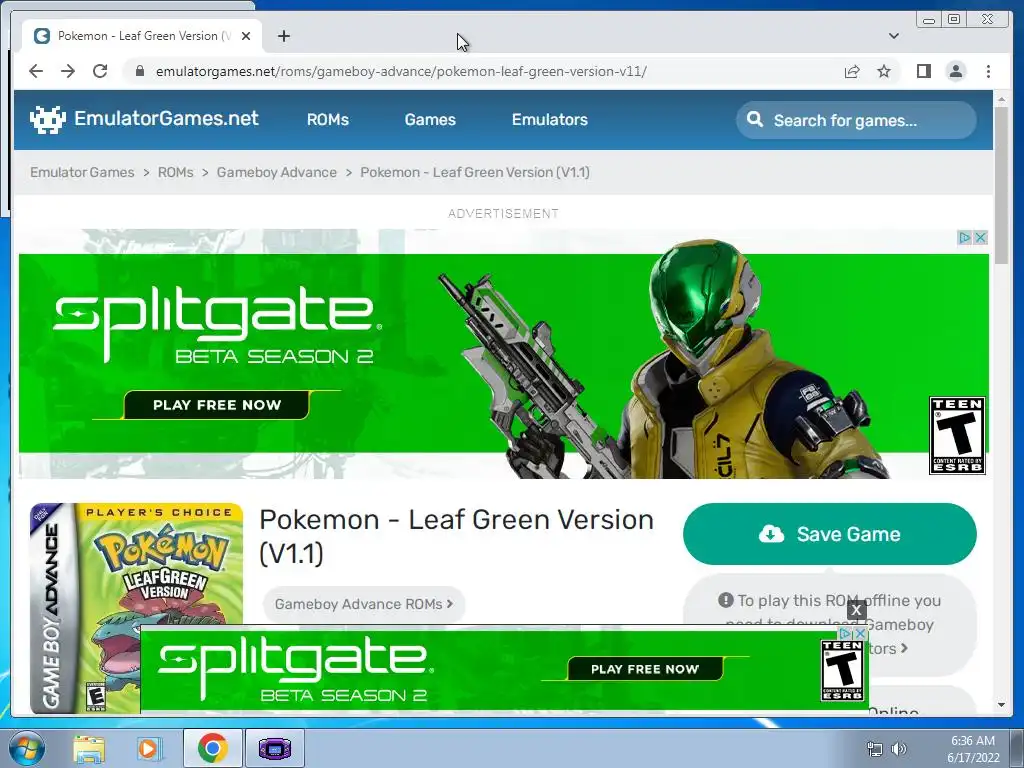This screenshot has width=1024, height=768.
Task: Click the site security padlock icon
Action: coord(139,71)
